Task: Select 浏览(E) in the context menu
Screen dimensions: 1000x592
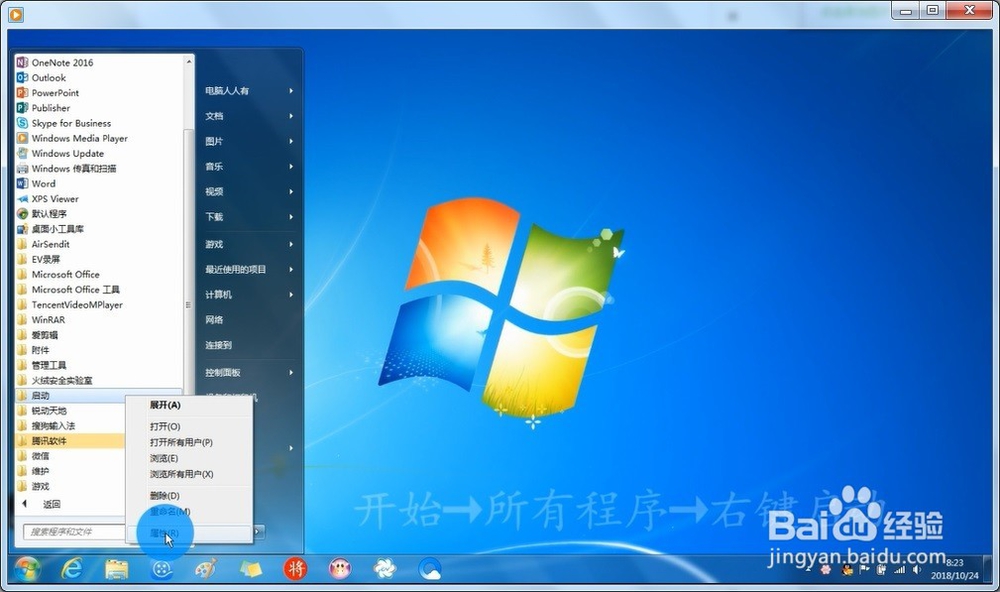Action: [x=189, y=459]
